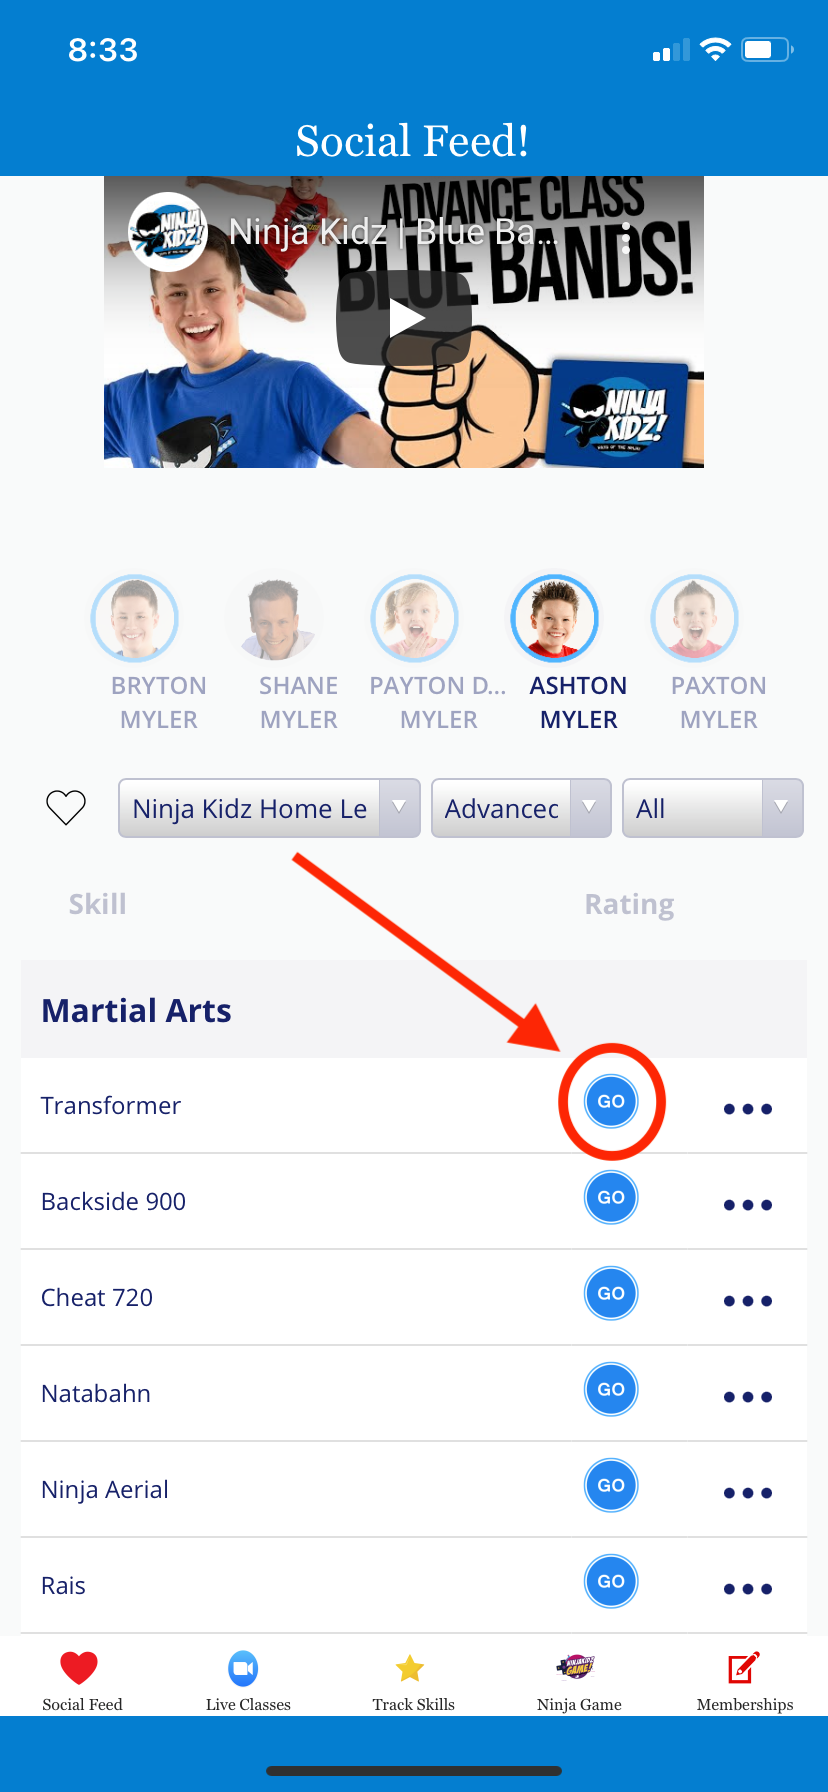Open more options for Natabahn
Viewport: 828px width, 1792px height.
coord(748,1397)
